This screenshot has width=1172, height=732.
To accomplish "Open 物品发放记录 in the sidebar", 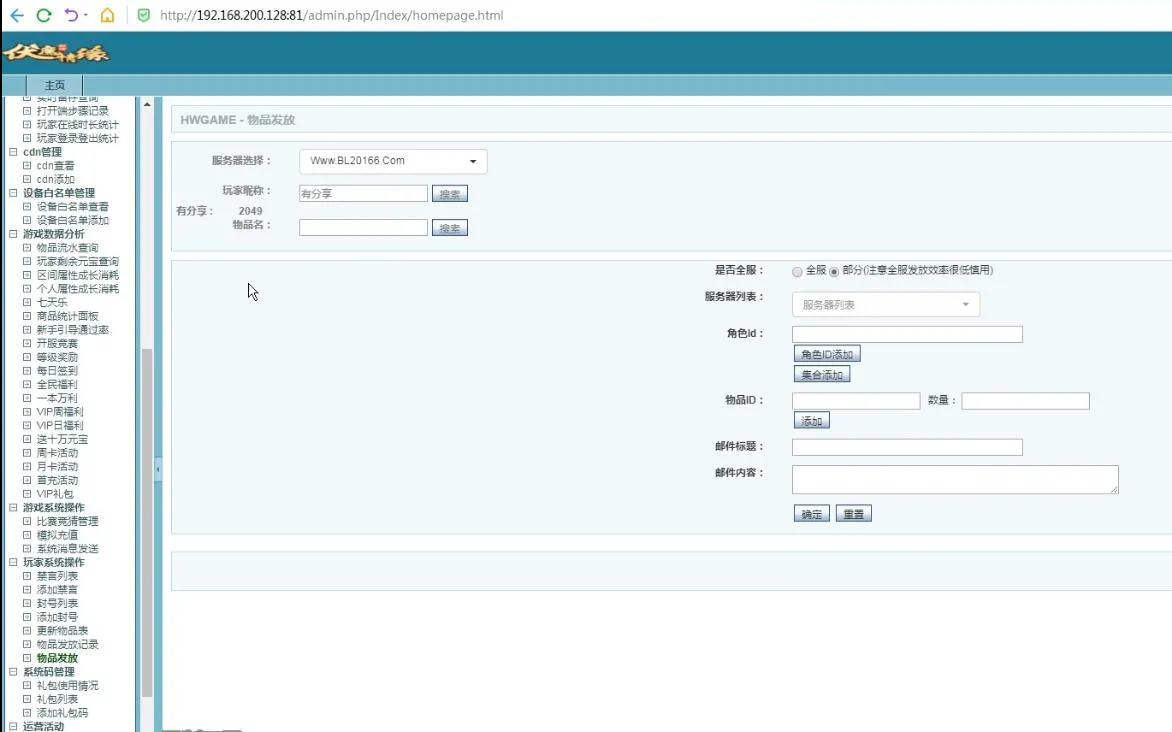I will pyautogui.click(x=67, y=645).
